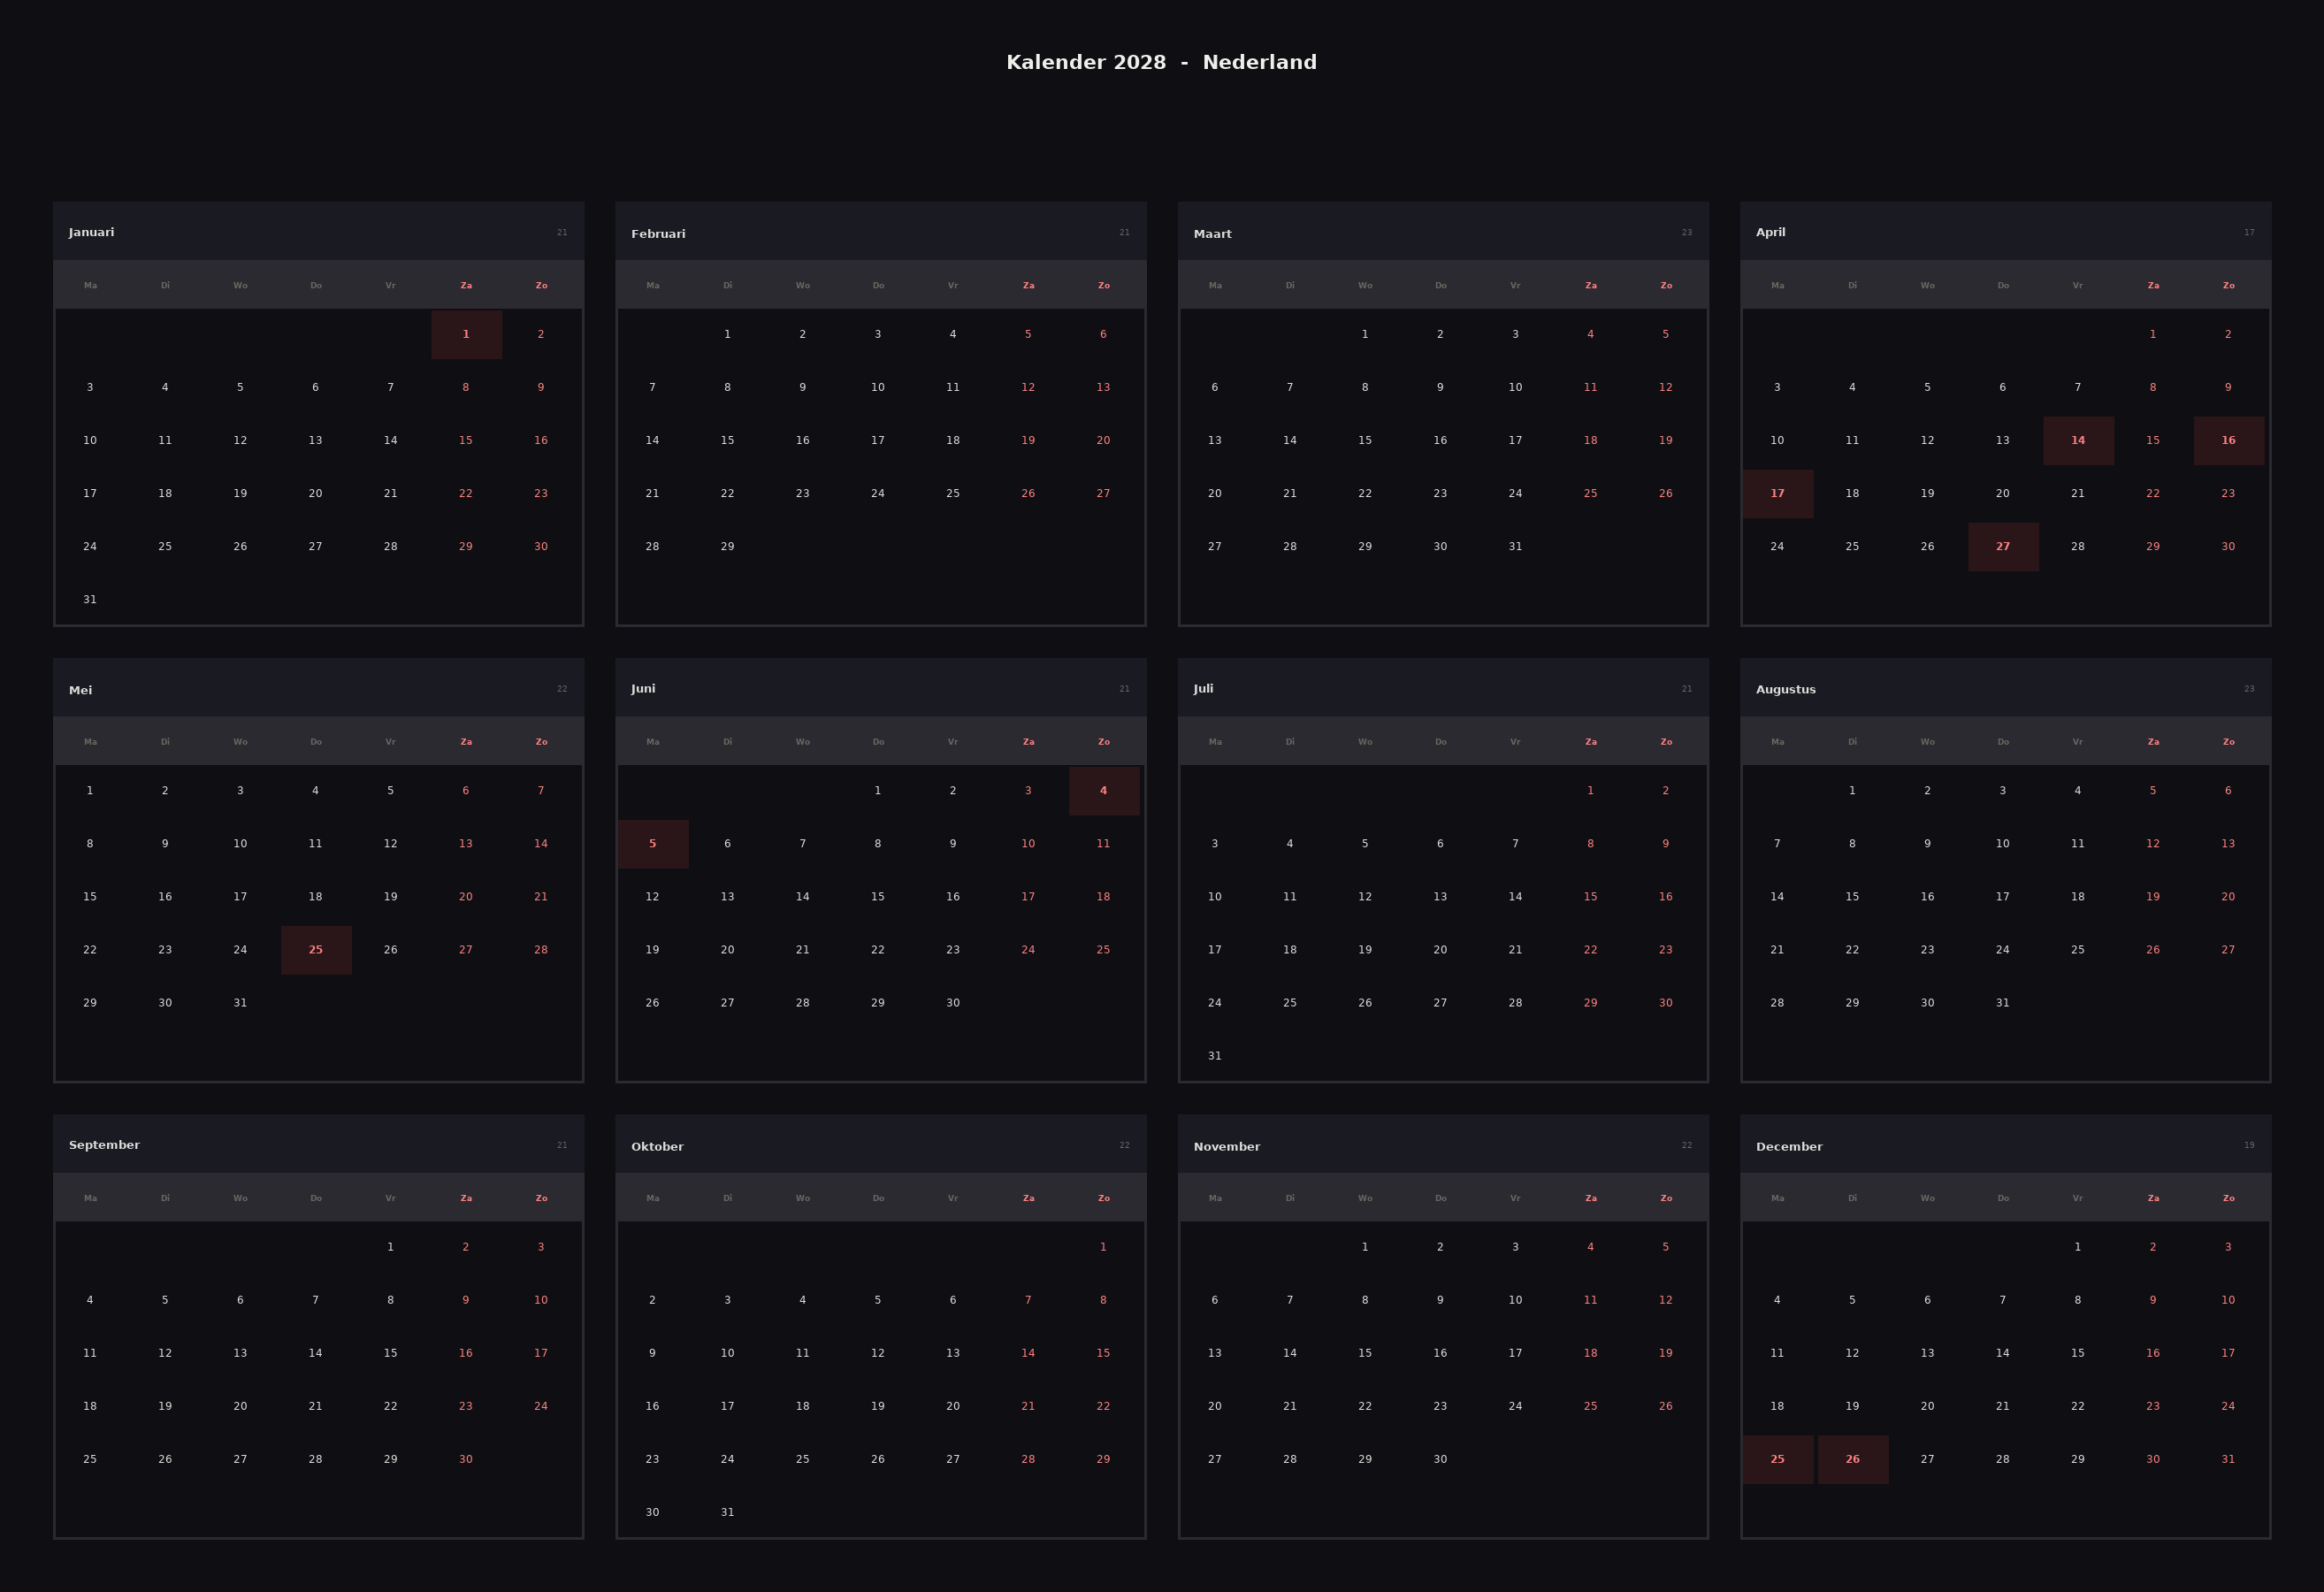Click the Augustus month title
The image size is (2324, 1592).
[x=1785, y=689]
